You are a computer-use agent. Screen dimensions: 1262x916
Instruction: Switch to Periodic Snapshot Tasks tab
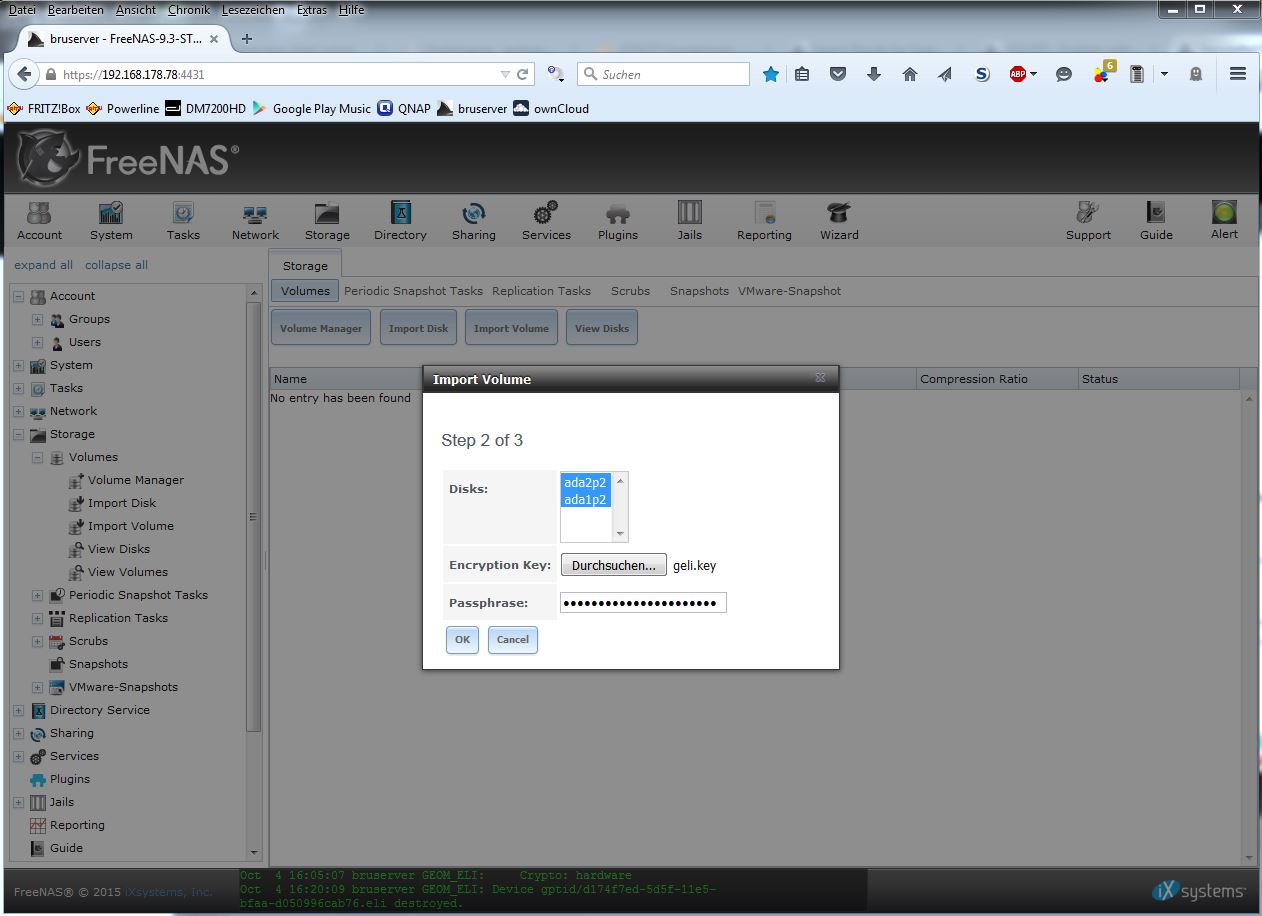click(413, 291)
